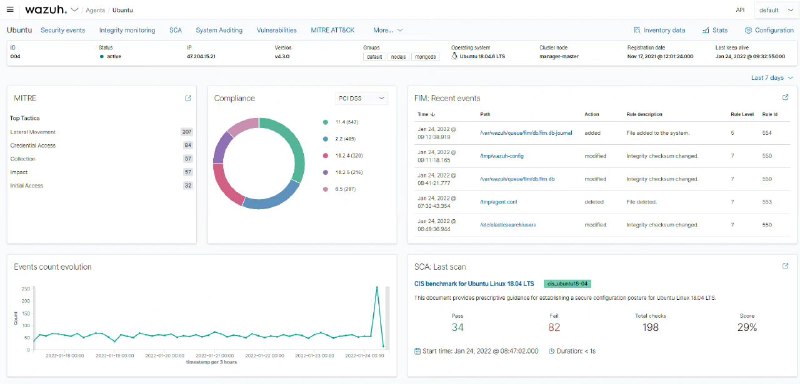The width and height of the screenshot is (800, 384).
Task: Select the nodes group badge
Action: 398,57
